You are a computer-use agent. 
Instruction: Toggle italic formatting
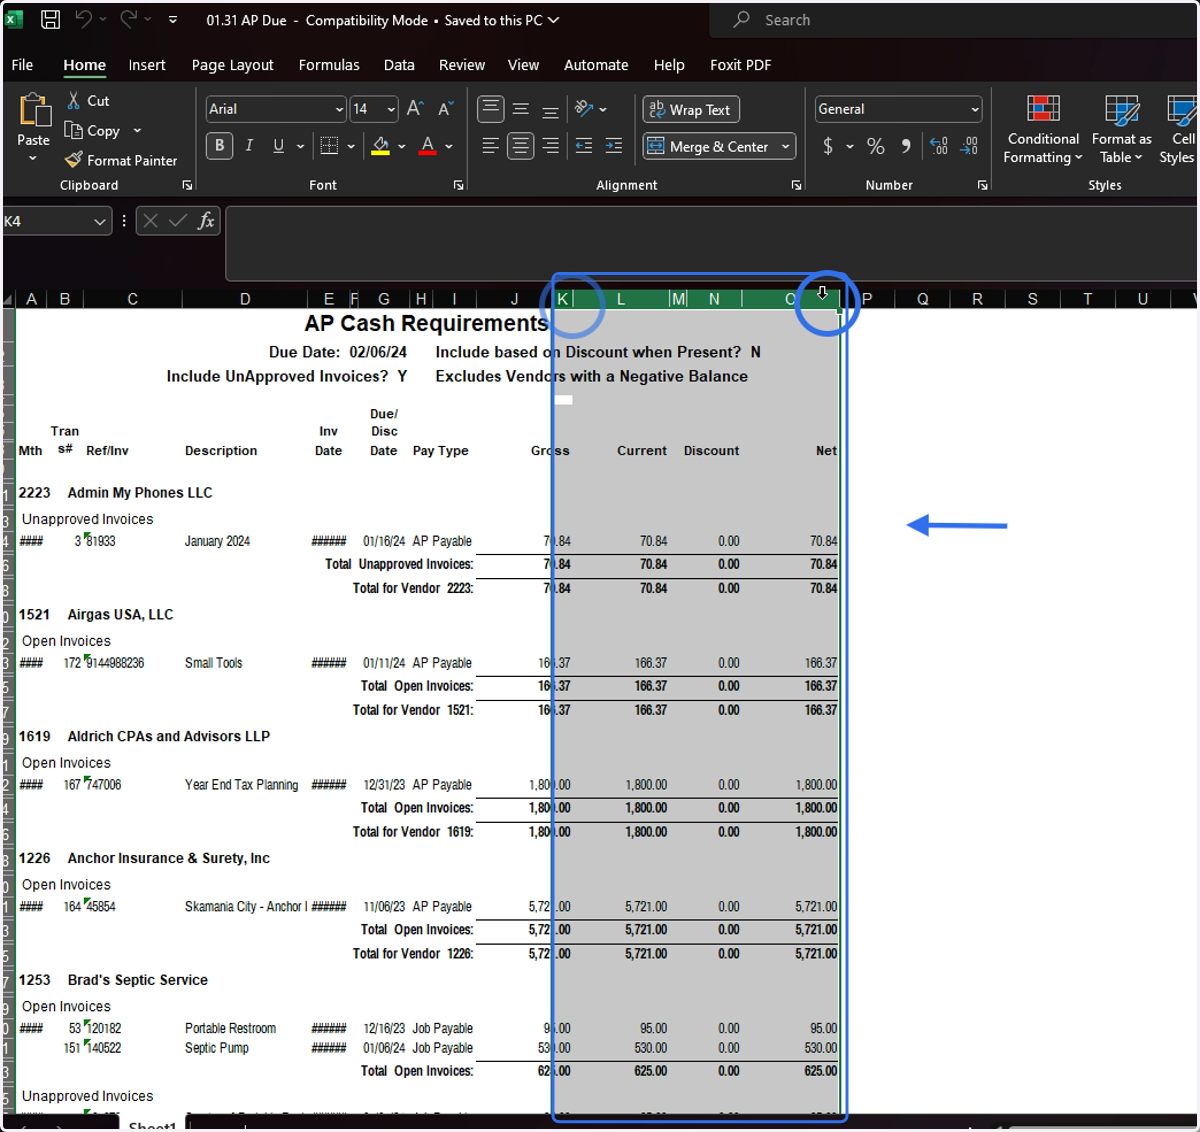click(249, 146)
